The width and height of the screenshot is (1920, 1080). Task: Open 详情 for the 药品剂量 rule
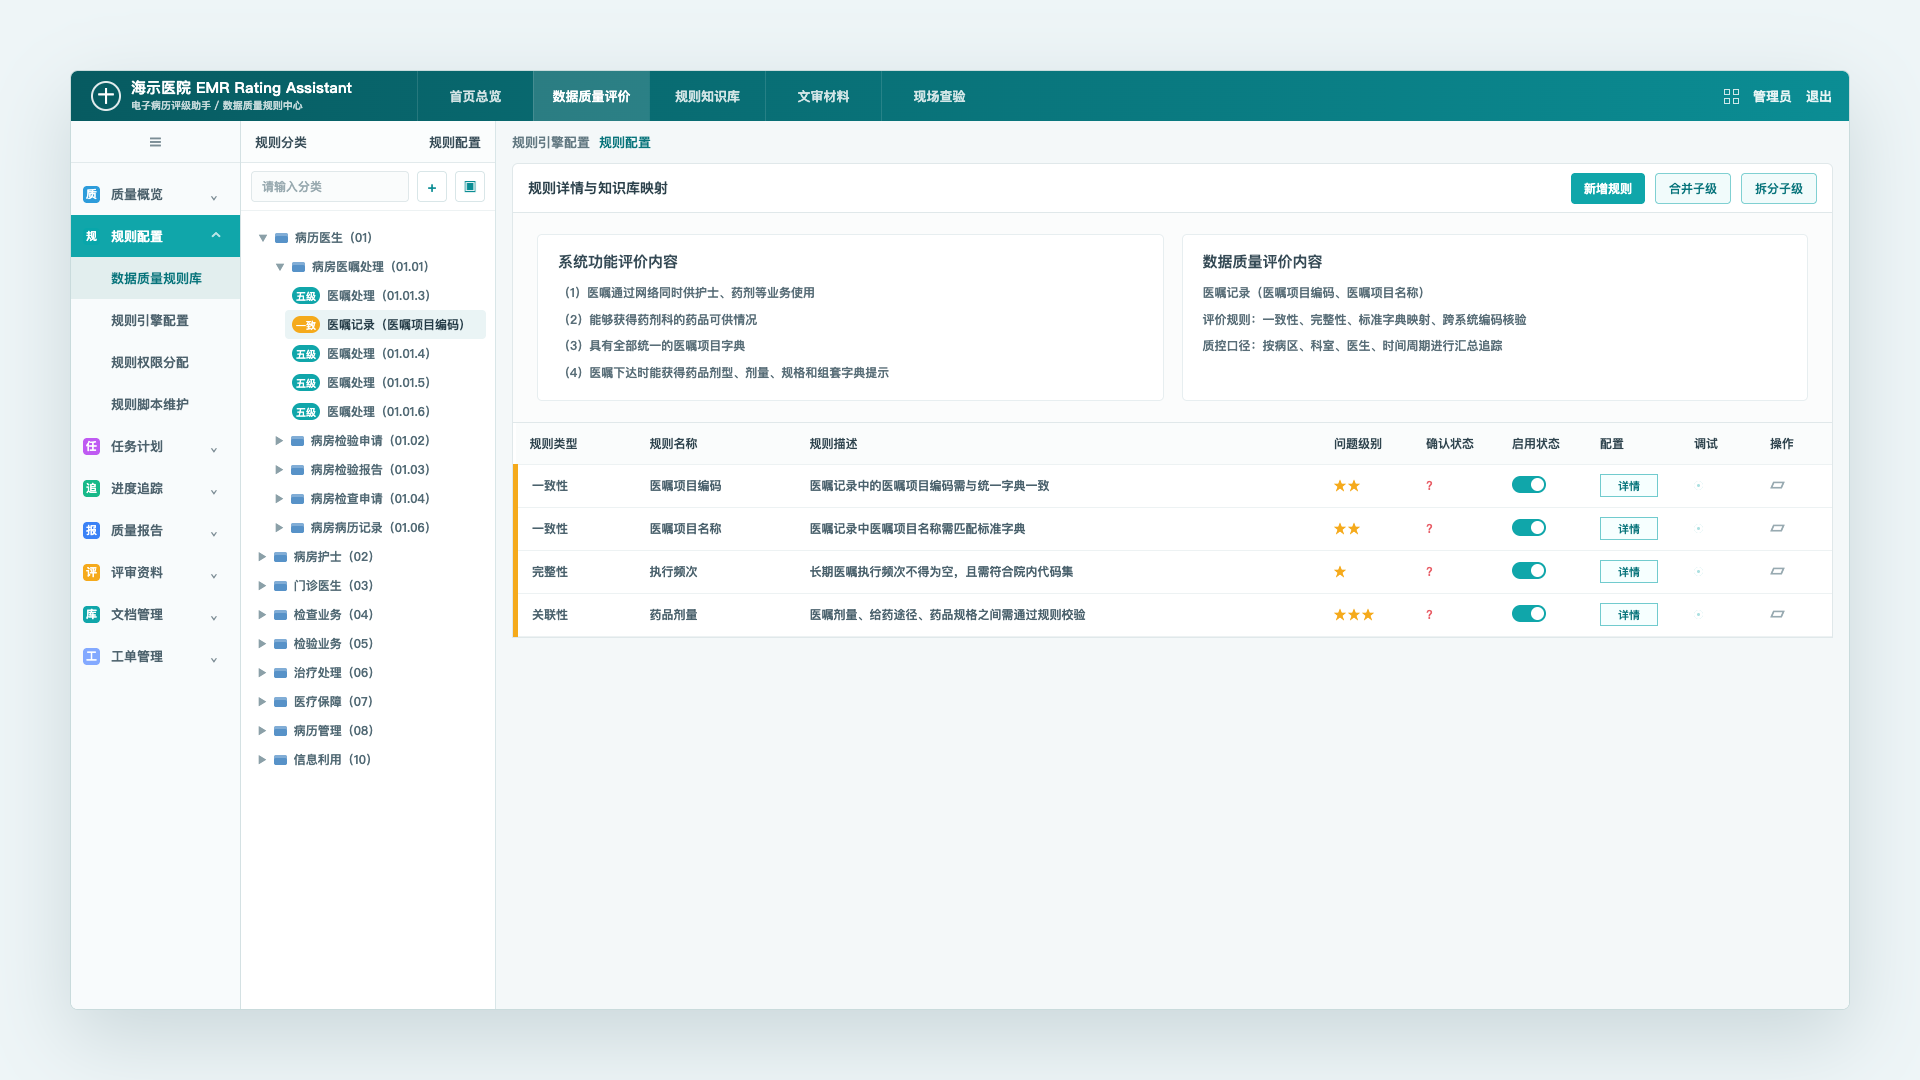1628,614
